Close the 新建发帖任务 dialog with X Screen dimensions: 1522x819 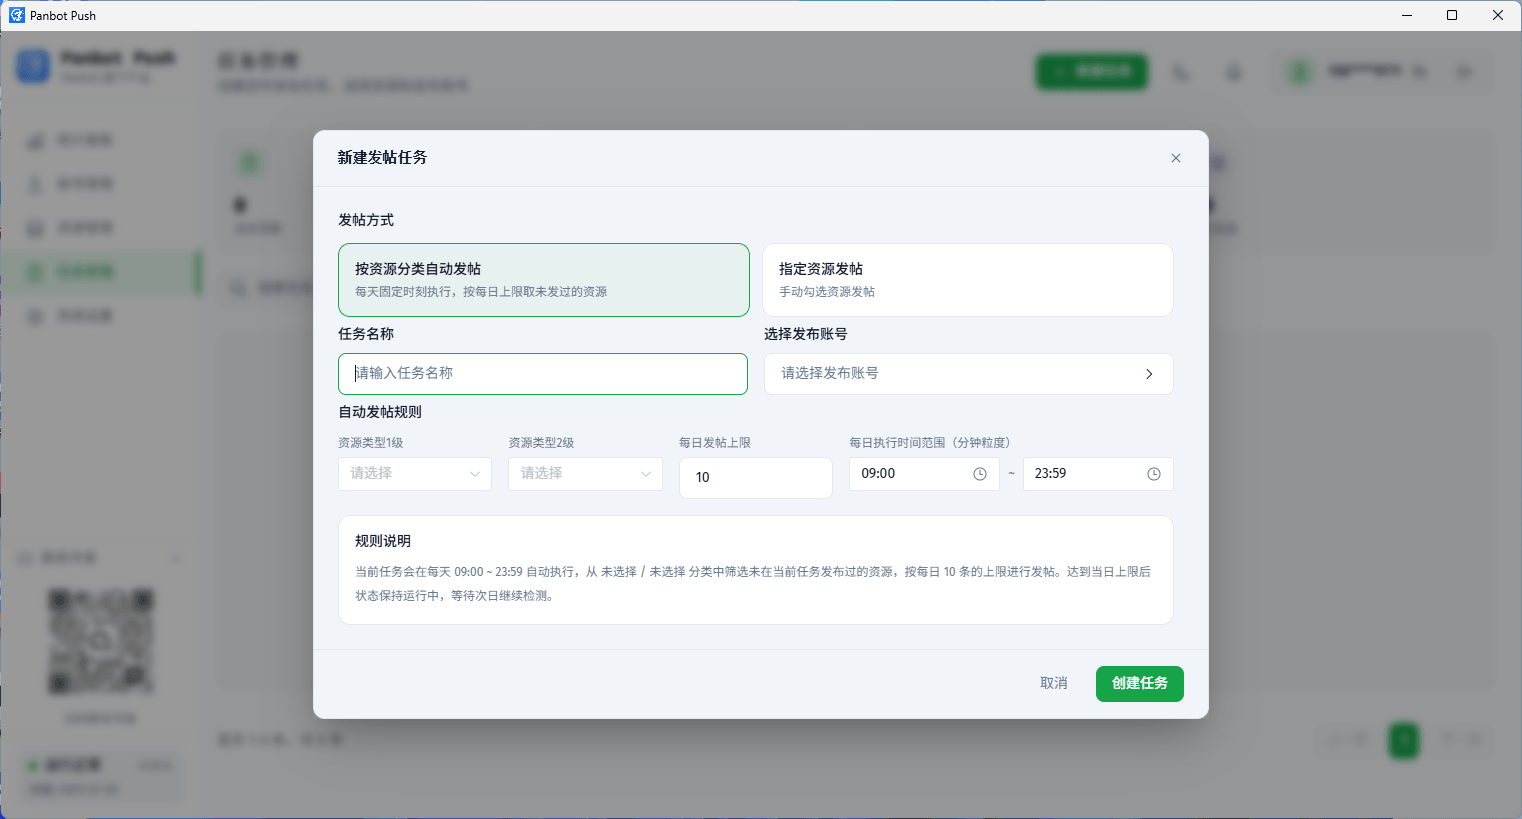[1176, 158]
